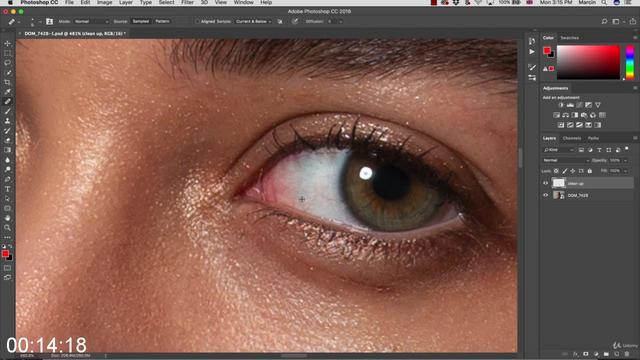Screen dimensions: 640x360
Task: Open the Layer menu
Action: point(126,2)
